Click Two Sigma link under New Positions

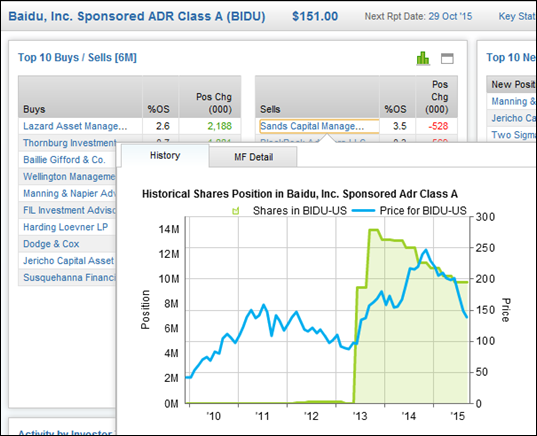tap(514, 135)
